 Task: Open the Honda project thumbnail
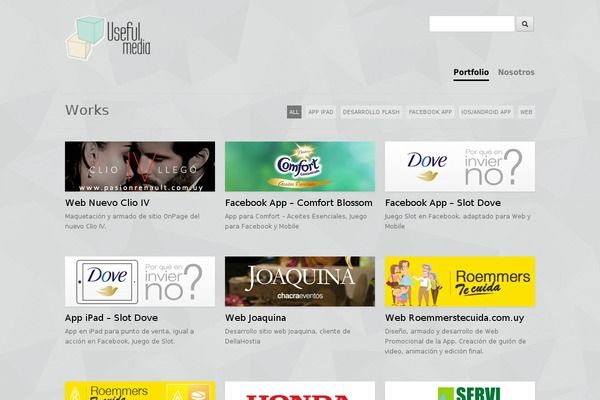tap(300, 390)
